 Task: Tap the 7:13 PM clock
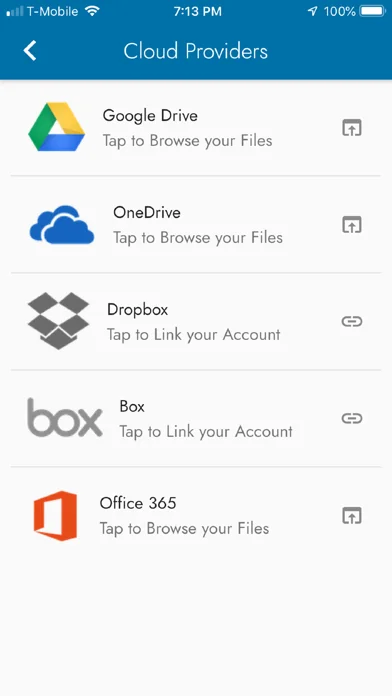tap(198, 12)
